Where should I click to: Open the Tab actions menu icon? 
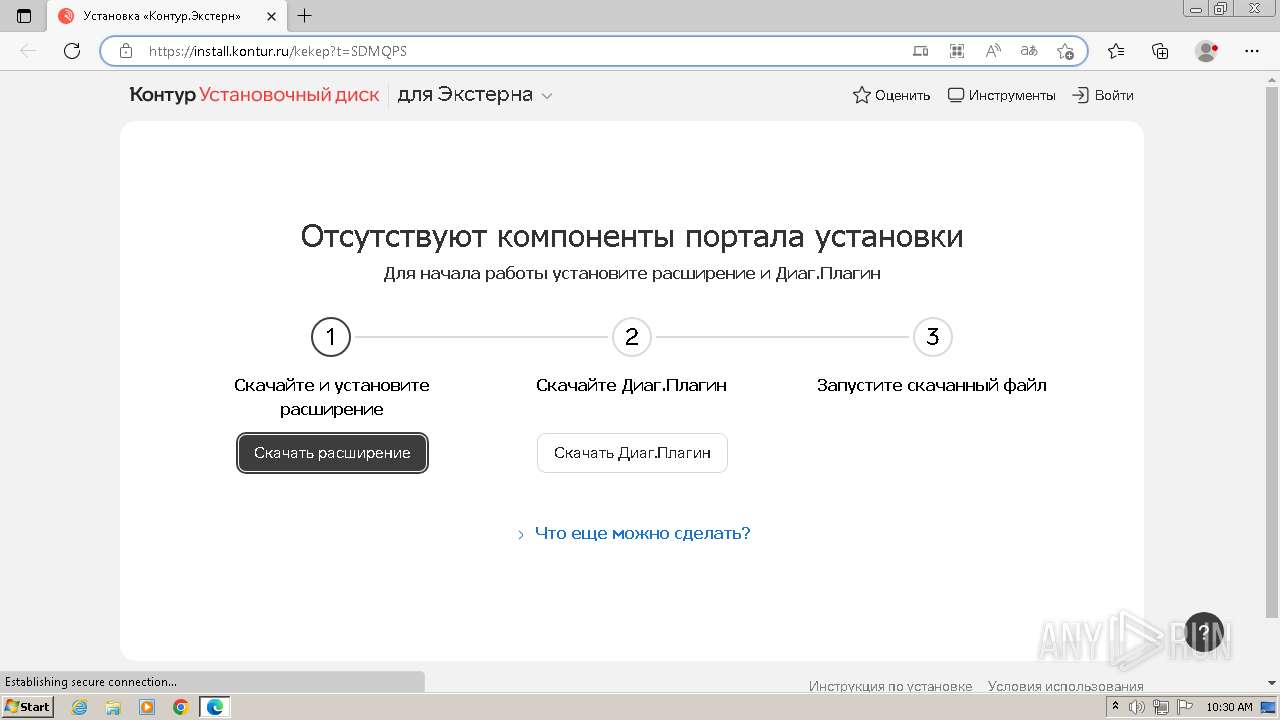click(x=24, y=16)
